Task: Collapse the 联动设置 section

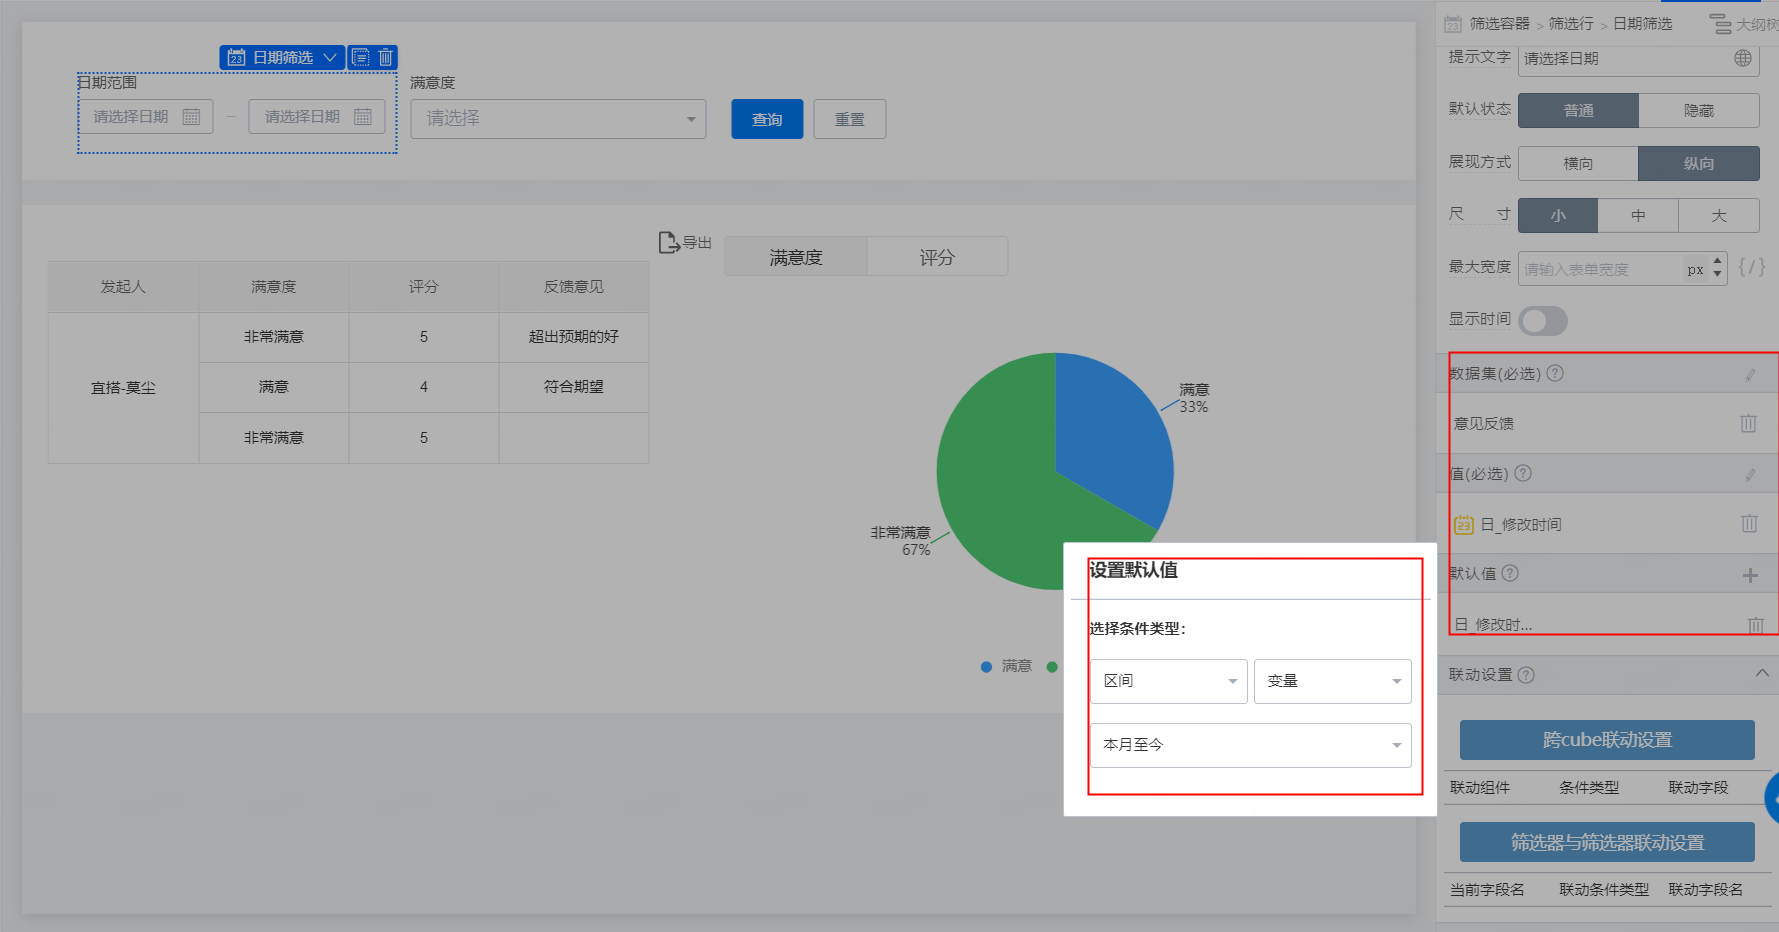Action: [1762, 674]
